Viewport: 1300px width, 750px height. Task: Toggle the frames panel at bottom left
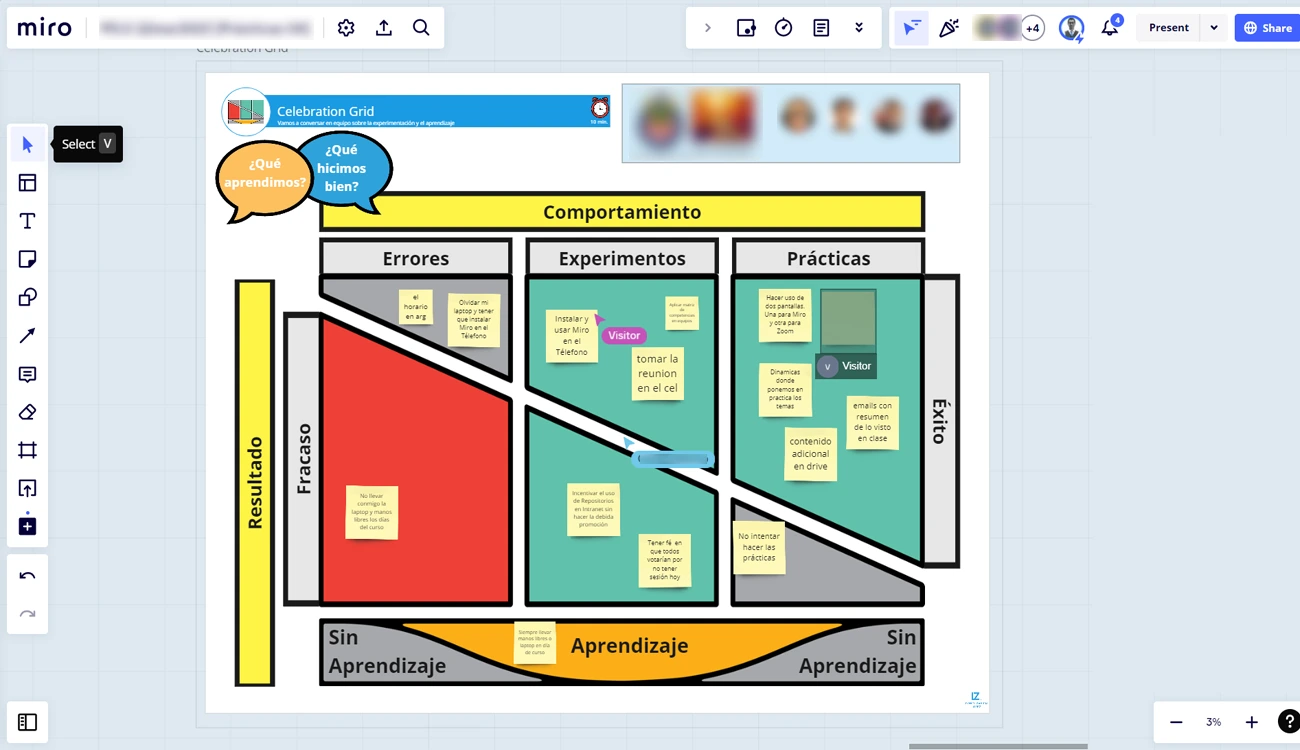(27, 722)
